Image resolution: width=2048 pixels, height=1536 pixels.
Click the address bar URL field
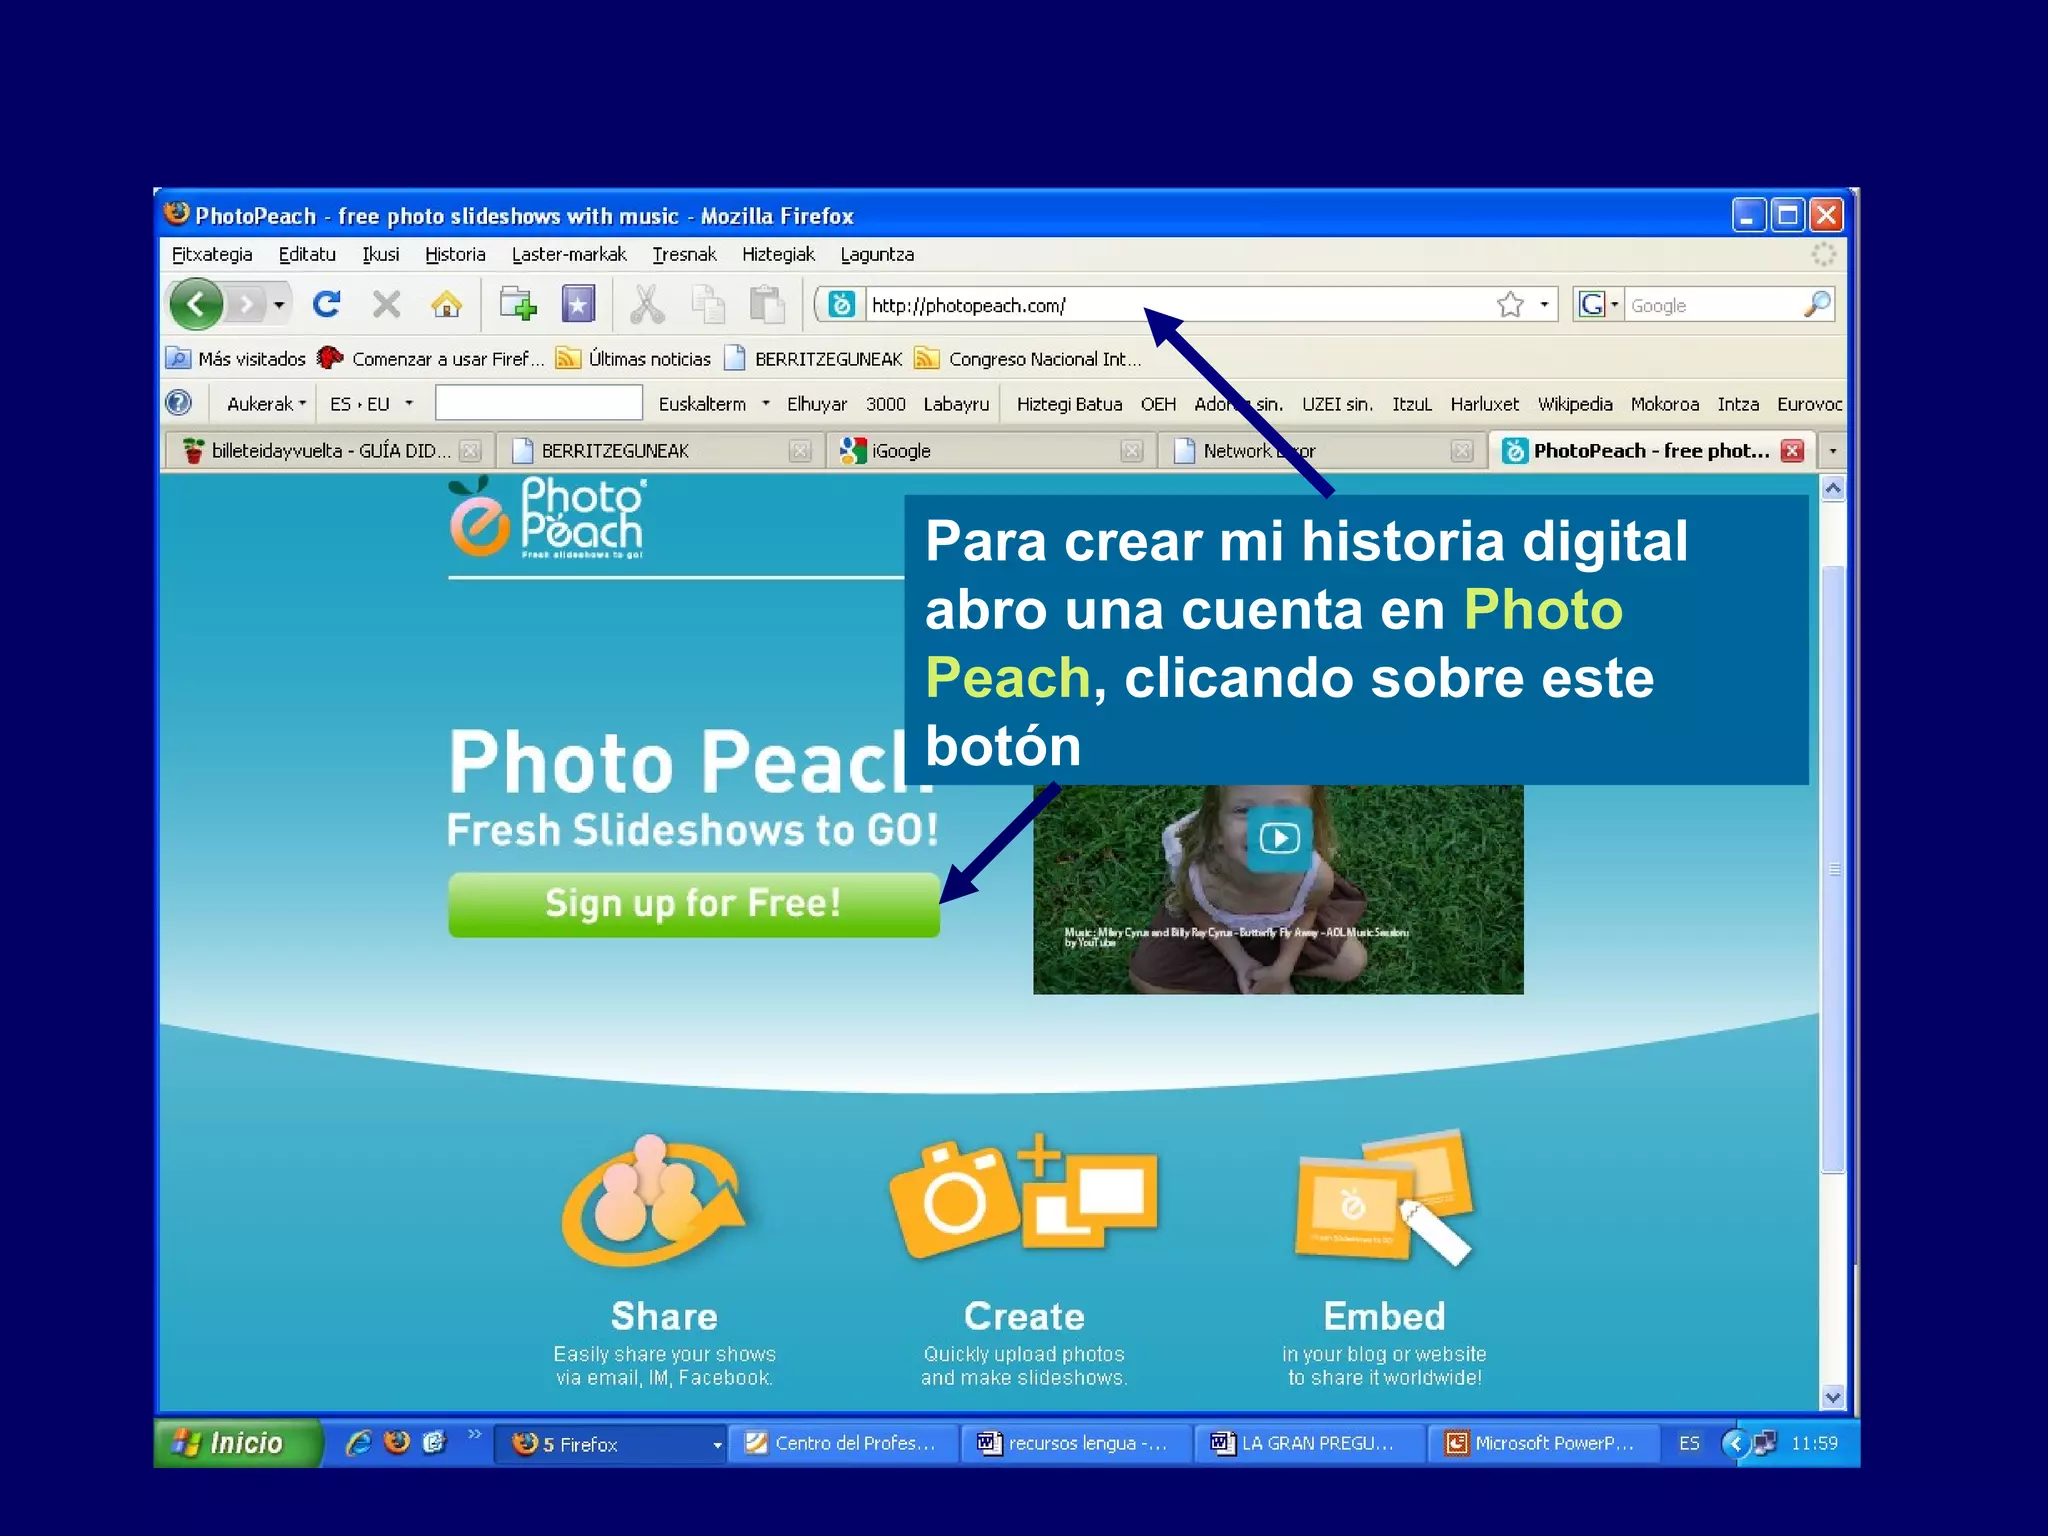[x=1178, y=305]
